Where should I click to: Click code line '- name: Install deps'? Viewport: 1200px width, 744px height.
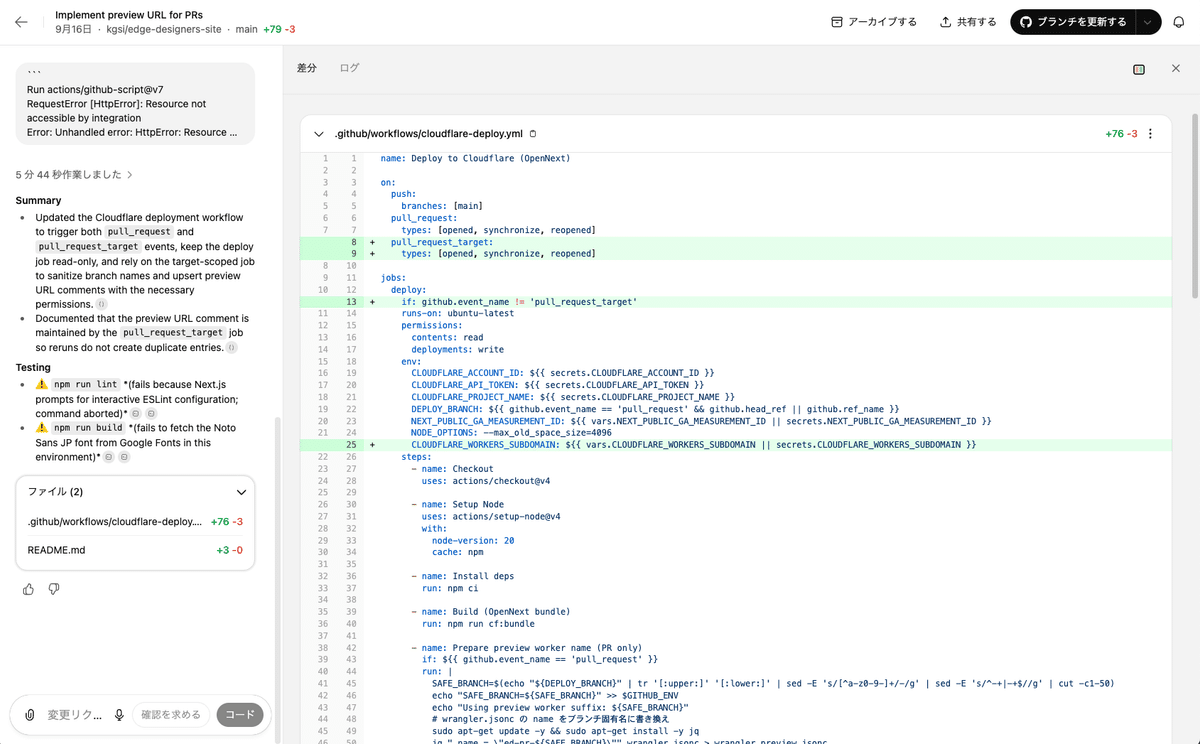click(x=462, y=576)
